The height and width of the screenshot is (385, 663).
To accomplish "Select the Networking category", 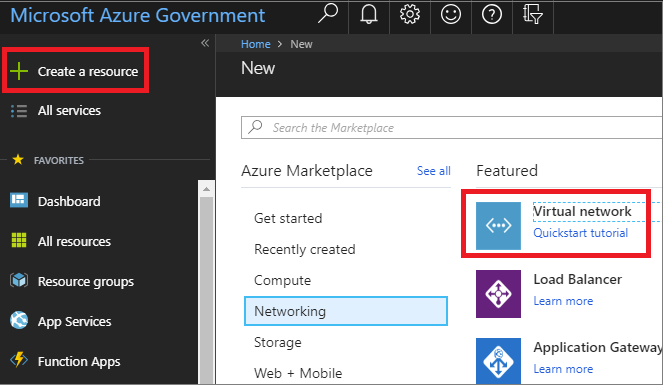I will click(346, 311).
